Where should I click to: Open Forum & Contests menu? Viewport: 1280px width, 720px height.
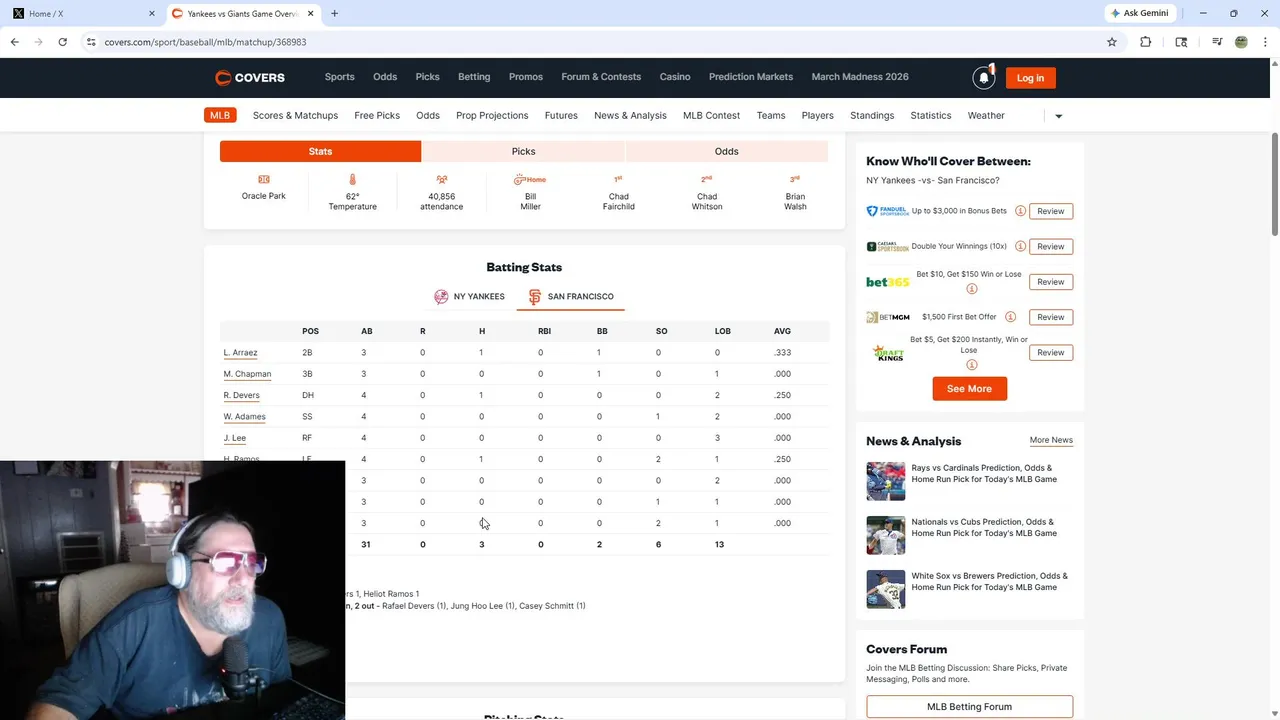coord(601,77)
